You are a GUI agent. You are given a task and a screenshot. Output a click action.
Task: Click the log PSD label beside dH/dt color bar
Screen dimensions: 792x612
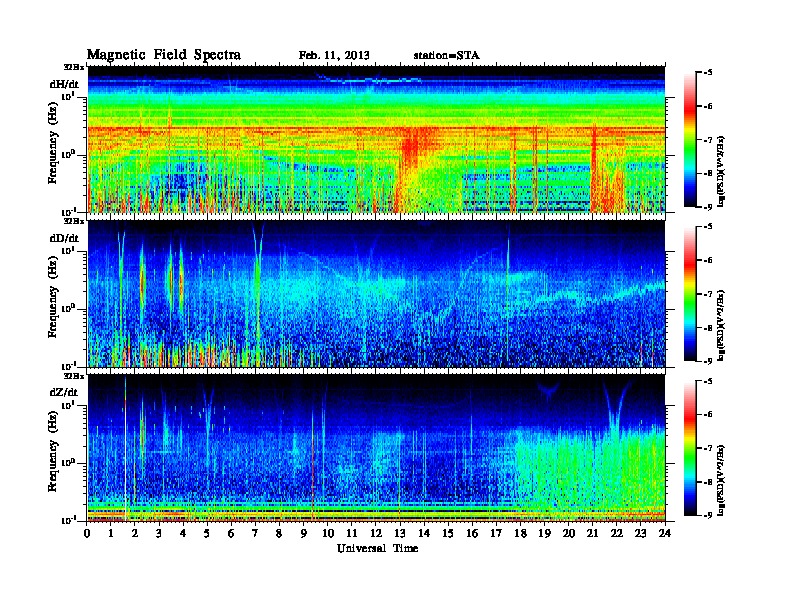click(721, 171)
